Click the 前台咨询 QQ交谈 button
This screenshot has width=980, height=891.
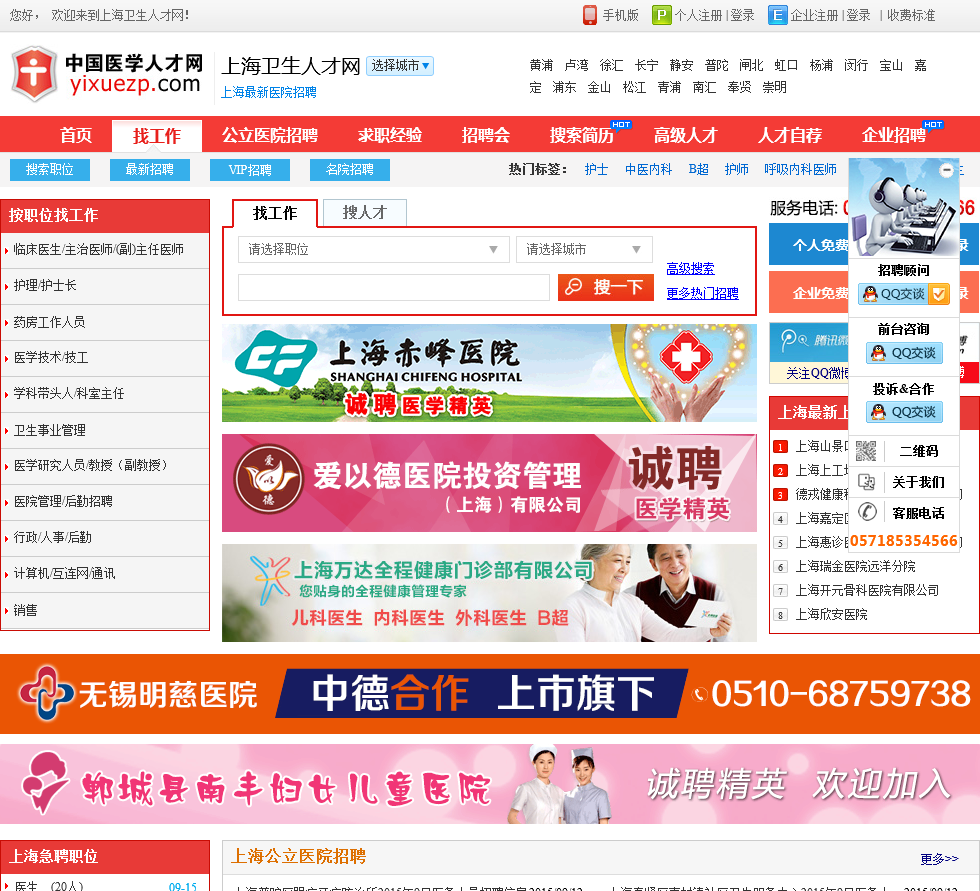904,353
